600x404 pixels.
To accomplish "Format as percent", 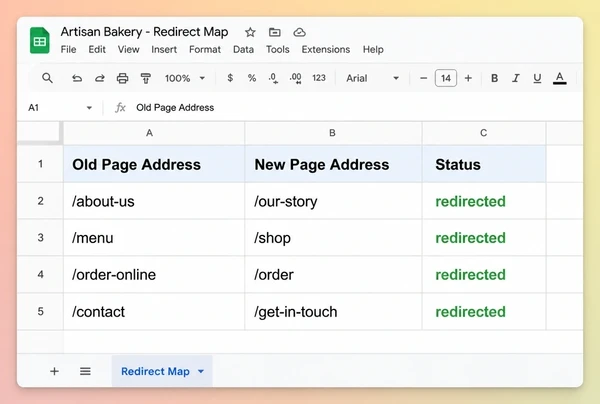I will pyautogui.click(x=252, y=78).
